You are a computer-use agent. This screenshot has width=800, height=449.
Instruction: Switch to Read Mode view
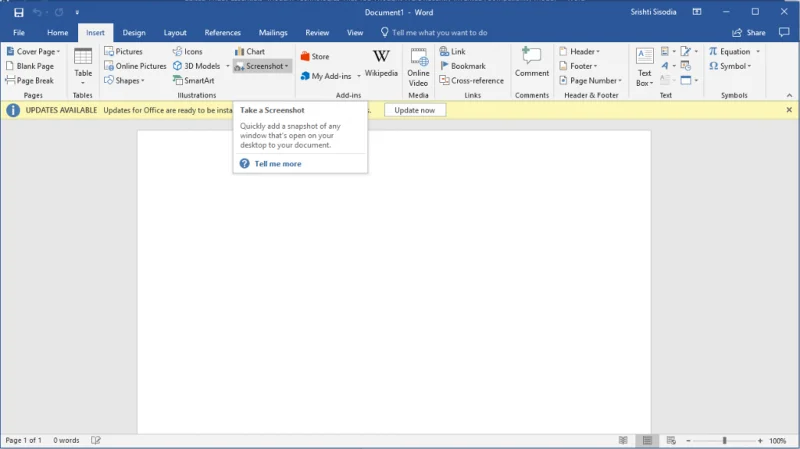(623, 440)
